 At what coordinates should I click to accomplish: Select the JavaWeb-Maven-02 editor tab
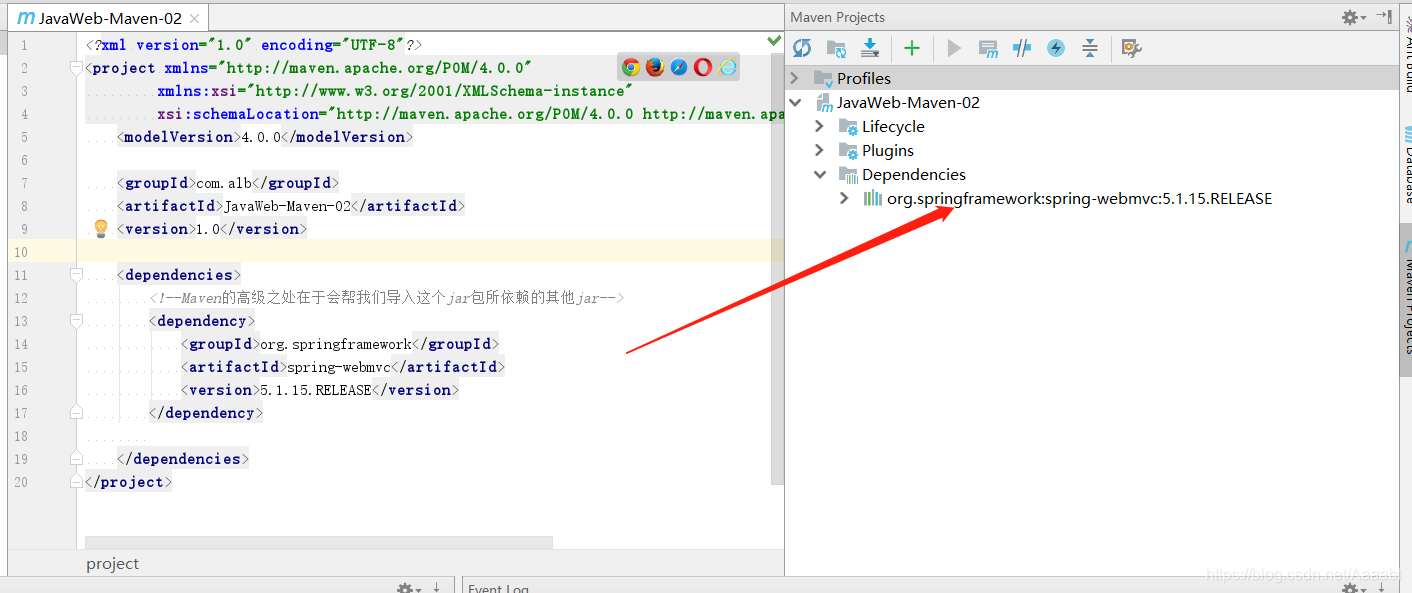pos(110,19)
